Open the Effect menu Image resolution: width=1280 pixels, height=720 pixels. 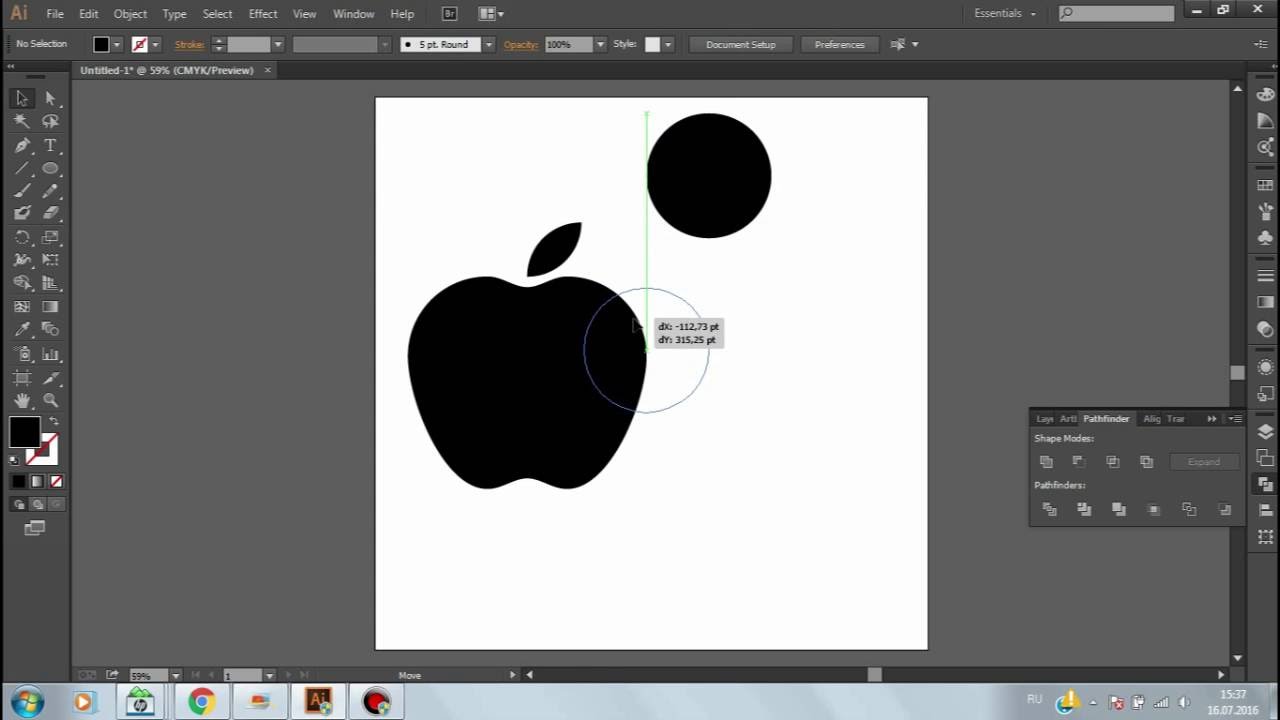click(x=263, y=14)
